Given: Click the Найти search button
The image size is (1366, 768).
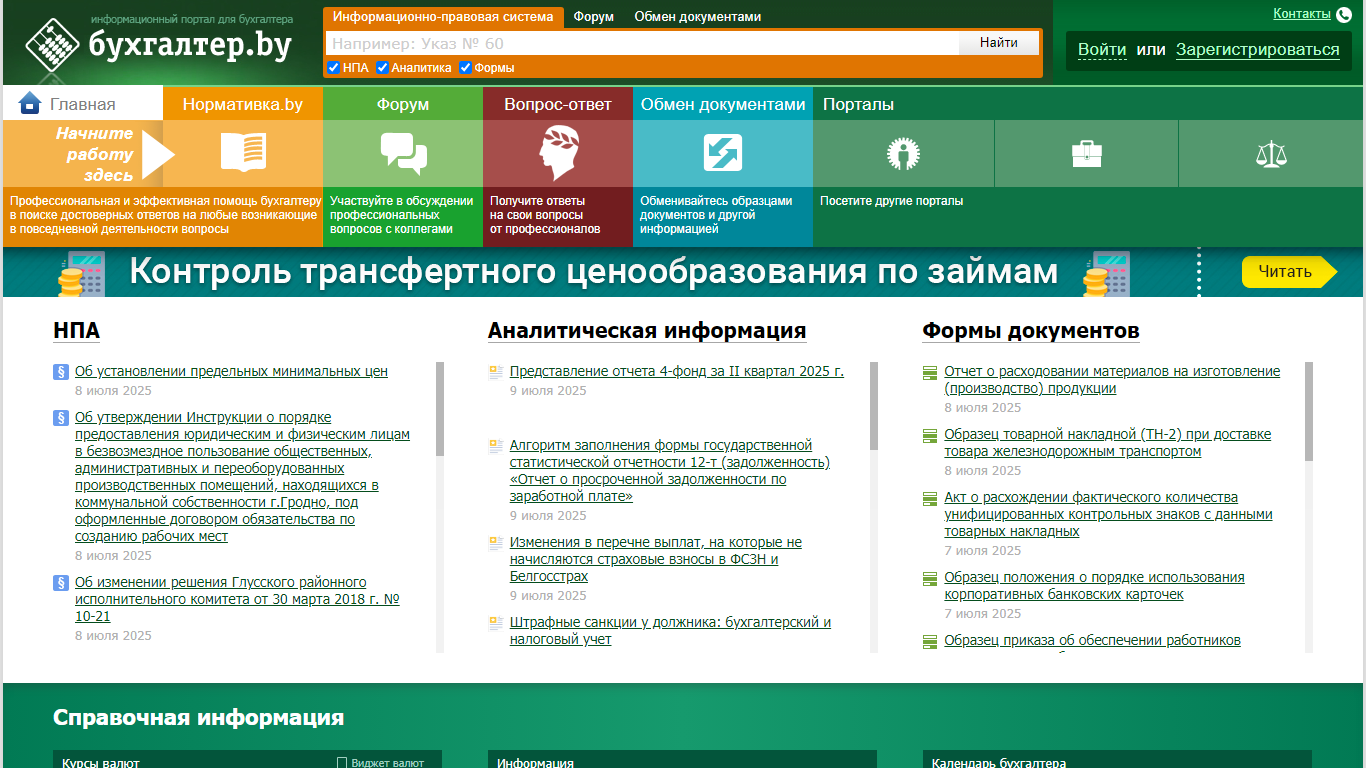Looking at the screenshot, I should pyautogui.click(x=999, y=43).
